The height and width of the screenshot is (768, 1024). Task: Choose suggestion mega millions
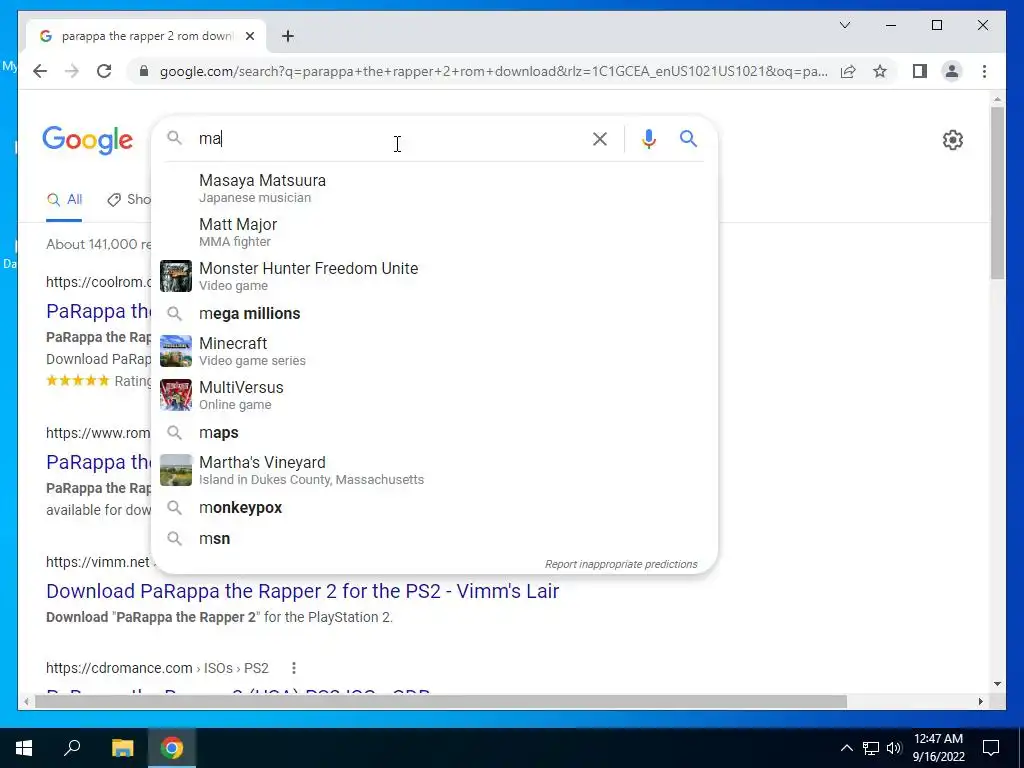click(x=434, y=313)
